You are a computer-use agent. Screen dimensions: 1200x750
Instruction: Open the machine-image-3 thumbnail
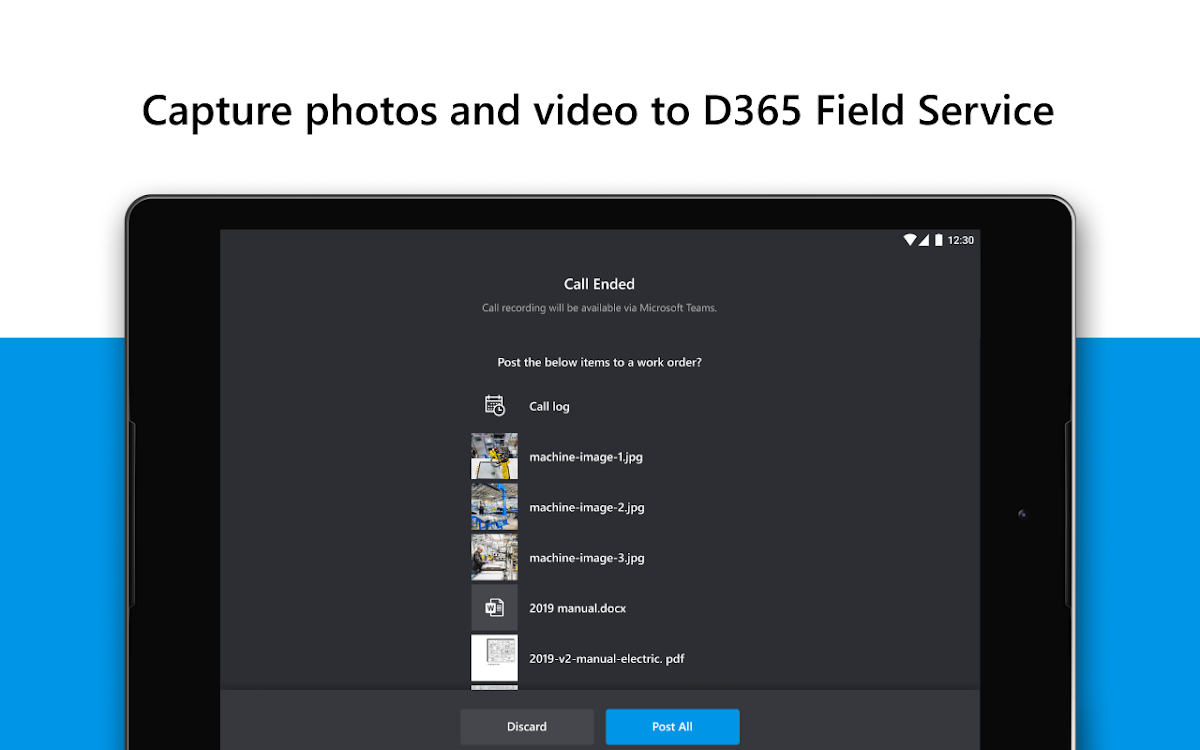point(494,557)
